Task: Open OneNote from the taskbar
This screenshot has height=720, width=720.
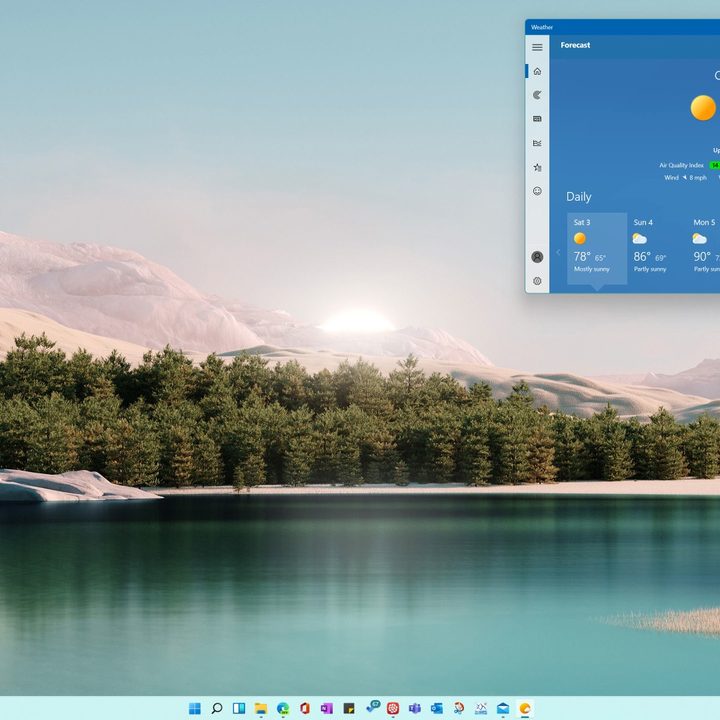Action: coord(327,708)
